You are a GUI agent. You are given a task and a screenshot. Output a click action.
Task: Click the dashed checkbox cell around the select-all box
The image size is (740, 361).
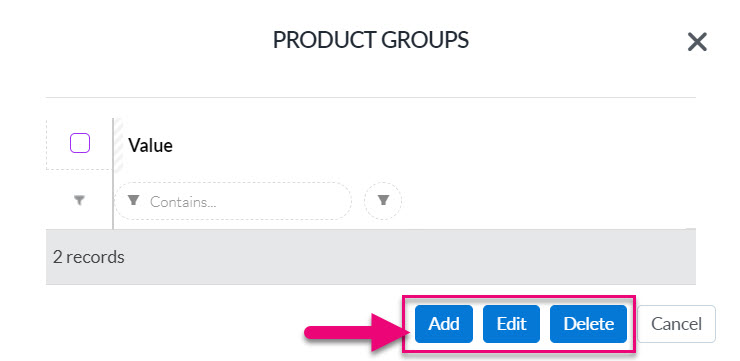pos(79,143)
